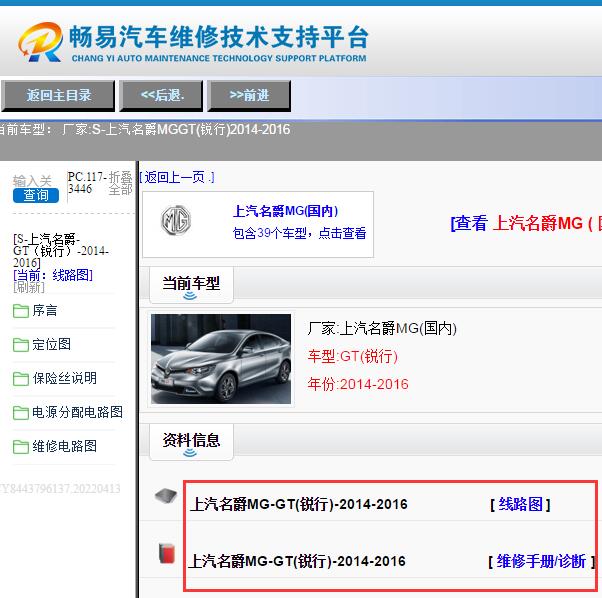Click the 输入关 keyword input field
Screen dimensions: 602x598
(32, 181)
